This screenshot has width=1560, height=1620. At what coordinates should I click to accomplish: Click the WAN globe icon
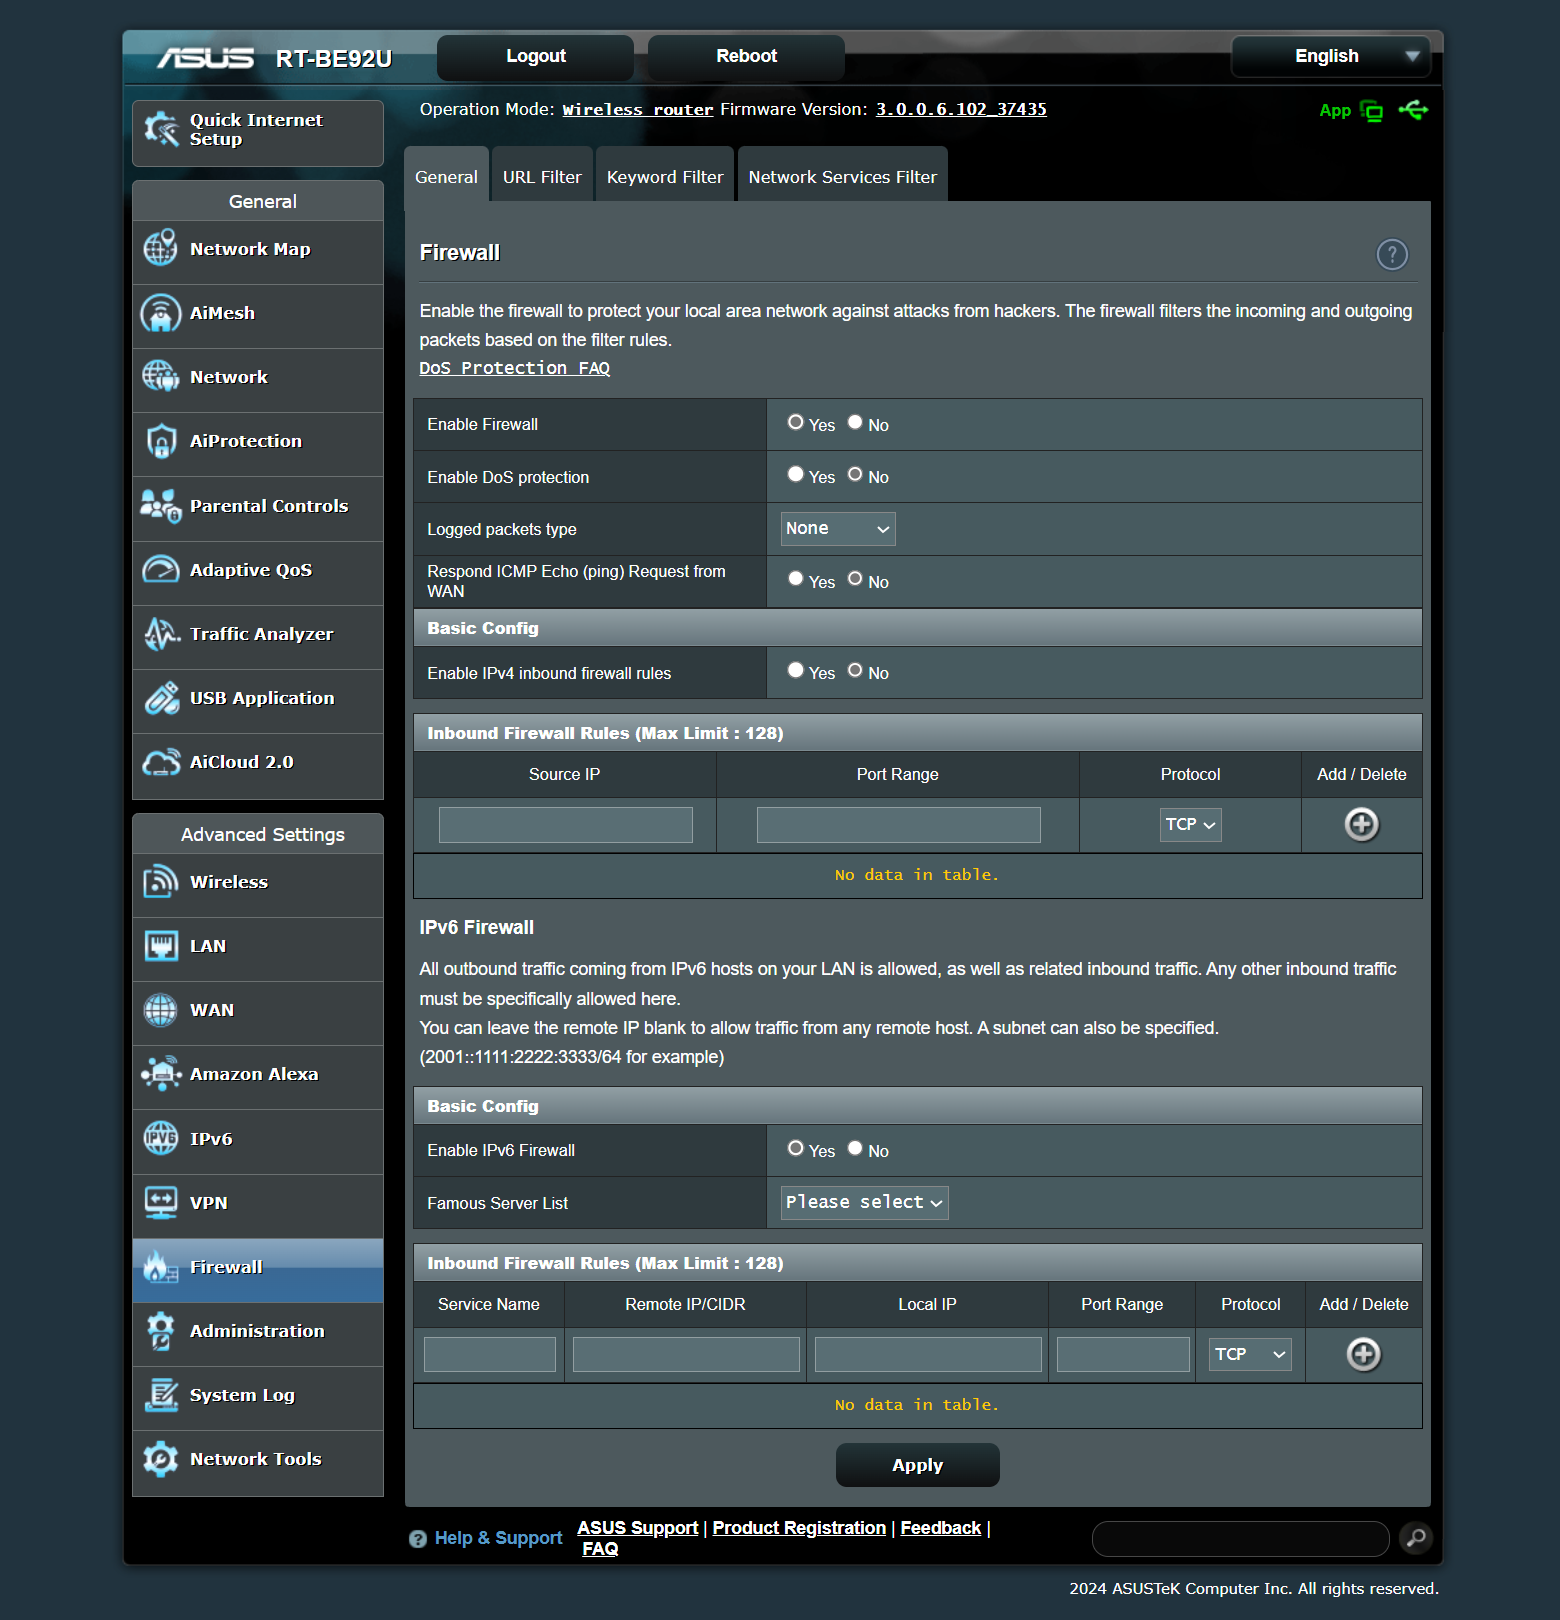[160, 1010]
